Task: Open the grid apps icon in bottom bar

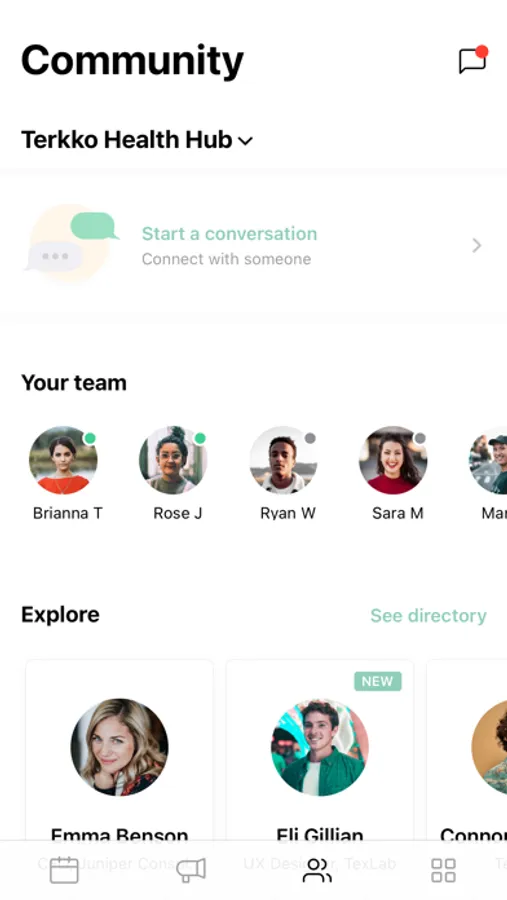Action: [443, 870]
